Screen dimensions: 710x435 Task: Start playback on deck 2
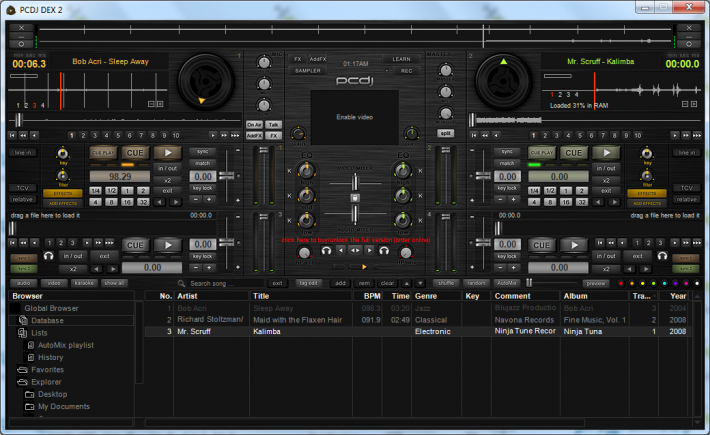tap(606, 153)
